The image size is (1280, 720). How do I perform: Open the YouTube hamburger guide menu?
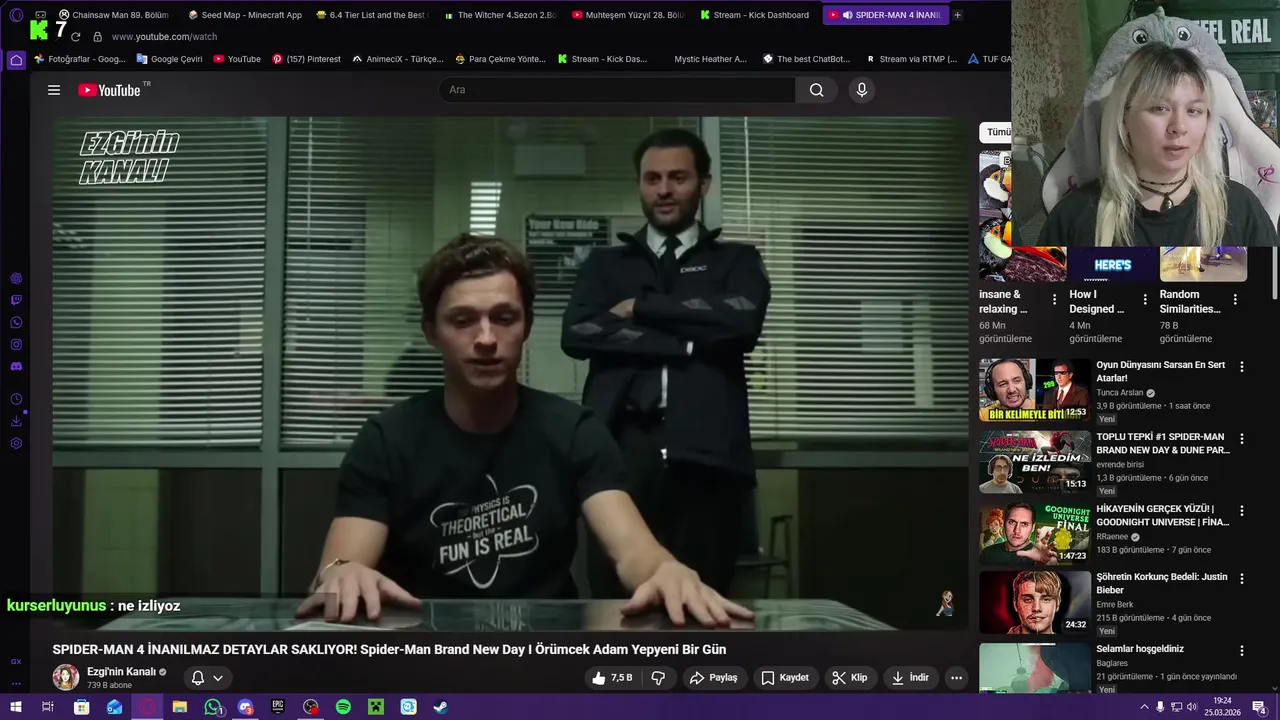tap(54, 90)
